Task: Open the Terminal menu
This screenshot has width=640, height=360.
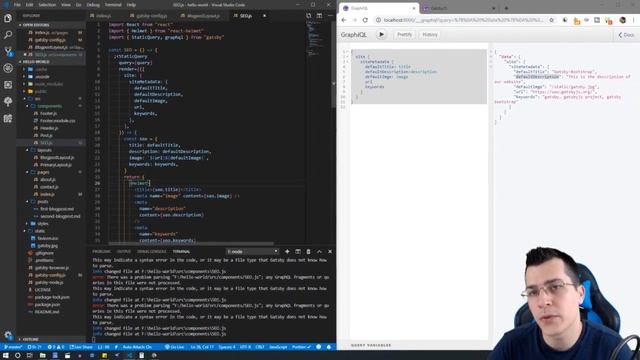Action: (113, 5)
